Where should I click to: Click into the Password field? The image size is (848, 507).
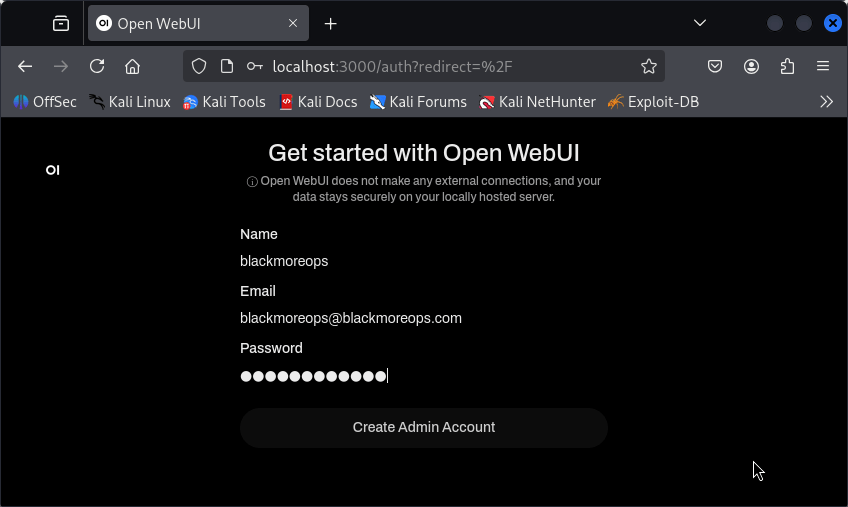pos(424,376)
